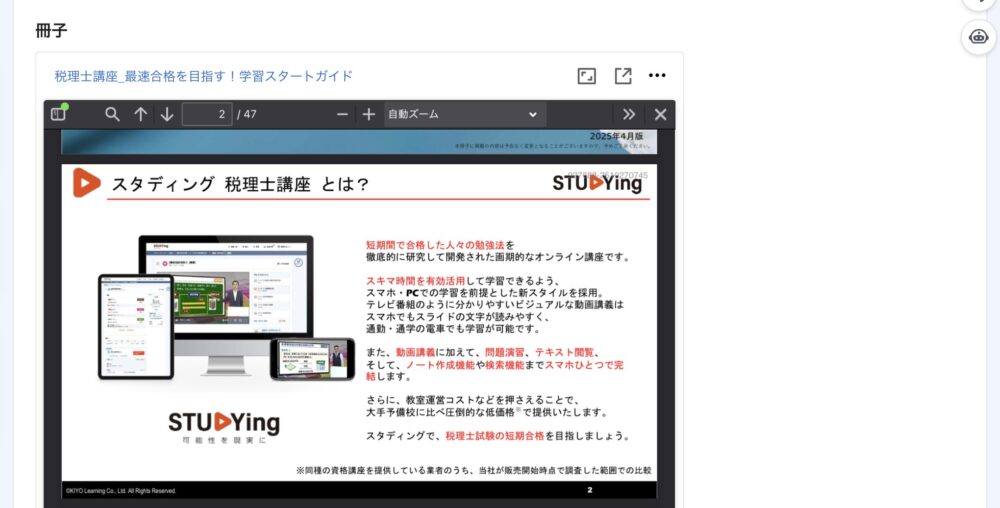This screenshot has height=508, width=1000.
Task: Zoom out with the minus button
Action: coord(342,114)
